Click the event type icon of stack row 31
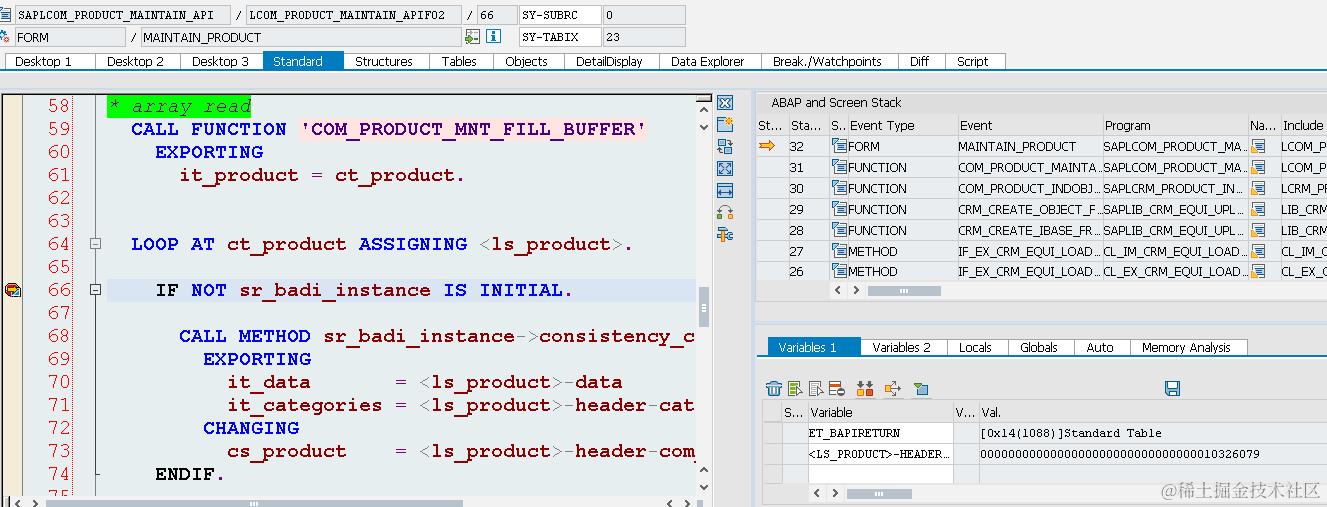Image resolution: width=1327 pixels, height=507 pixels. click(x=839, y=167)
